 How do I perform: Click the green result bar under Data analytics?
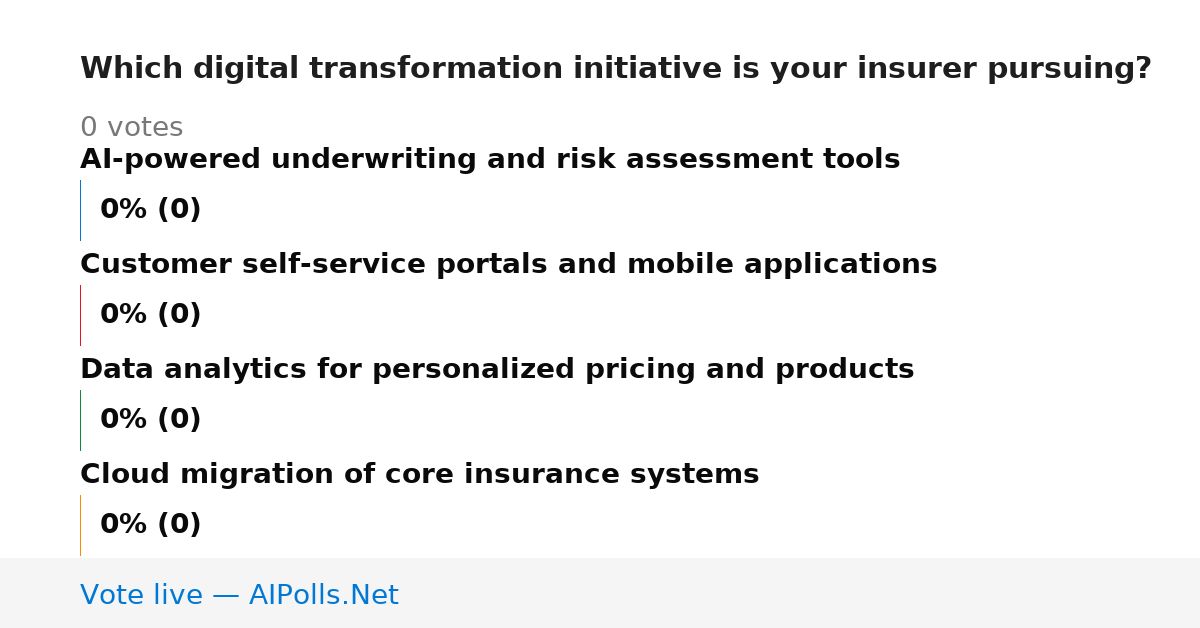(x=80, y=420)
